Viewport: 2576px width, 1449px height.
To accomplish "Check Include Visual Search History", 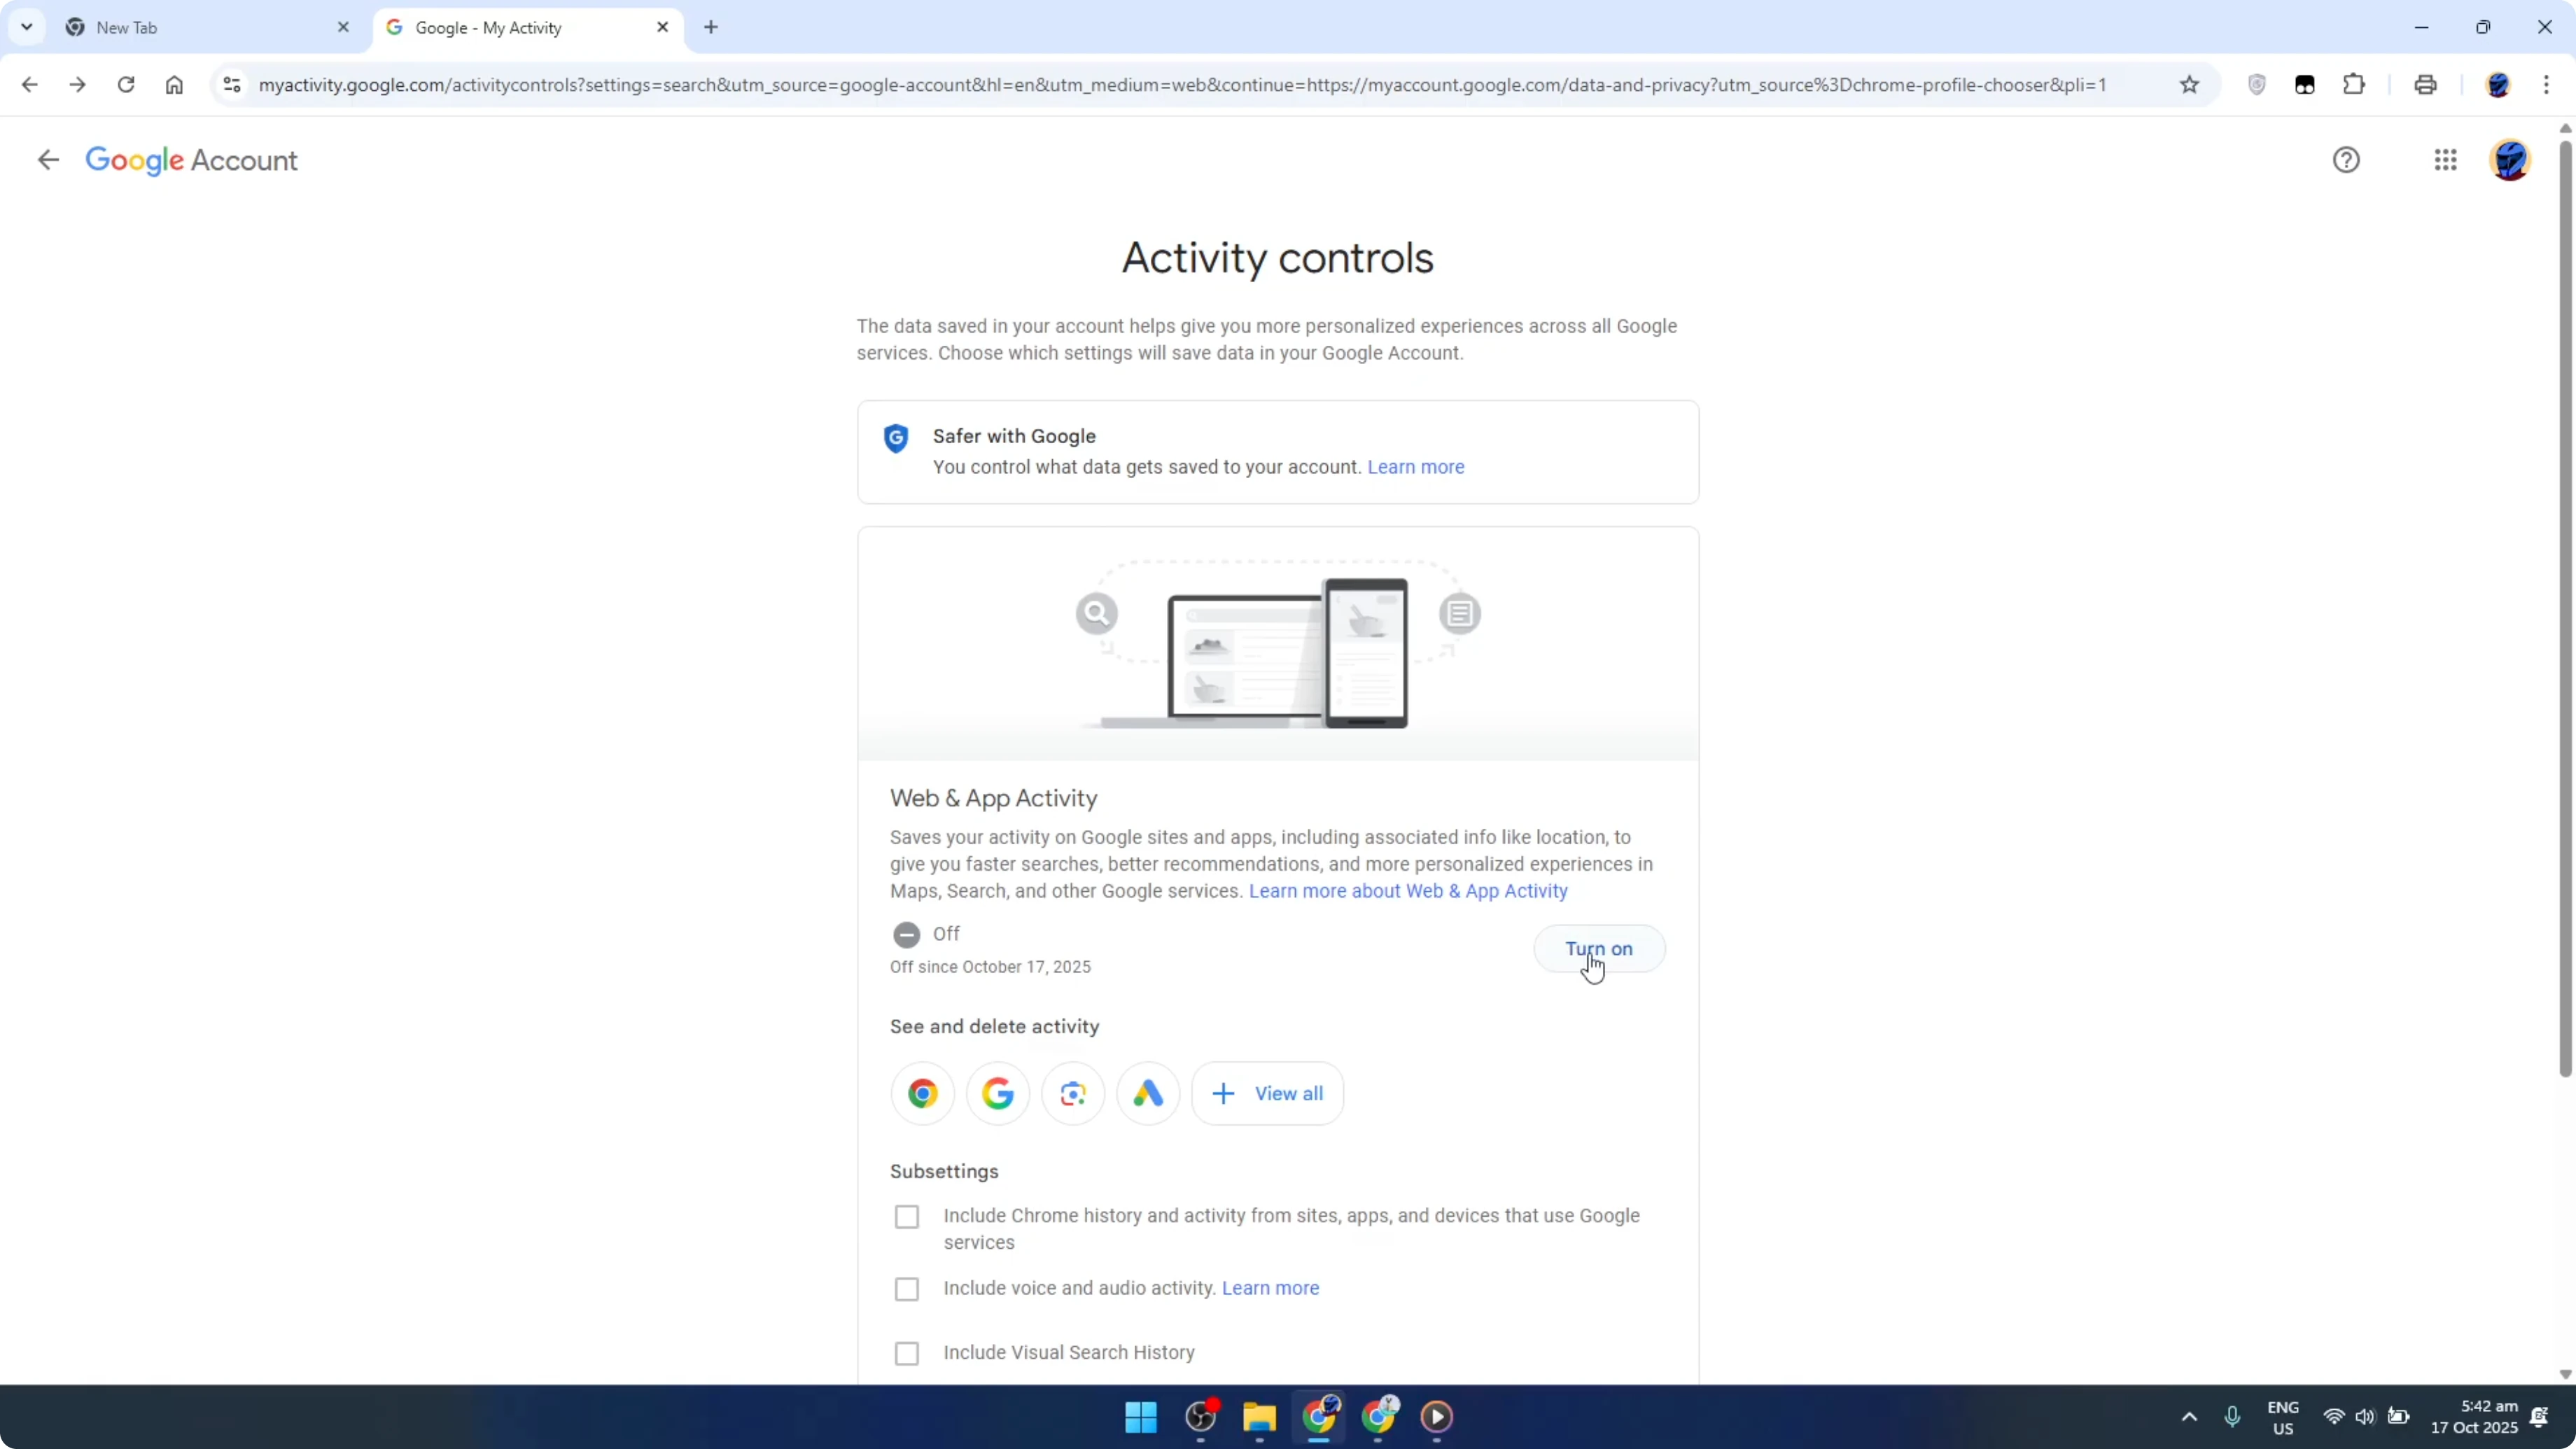I will click(907, 1352).
